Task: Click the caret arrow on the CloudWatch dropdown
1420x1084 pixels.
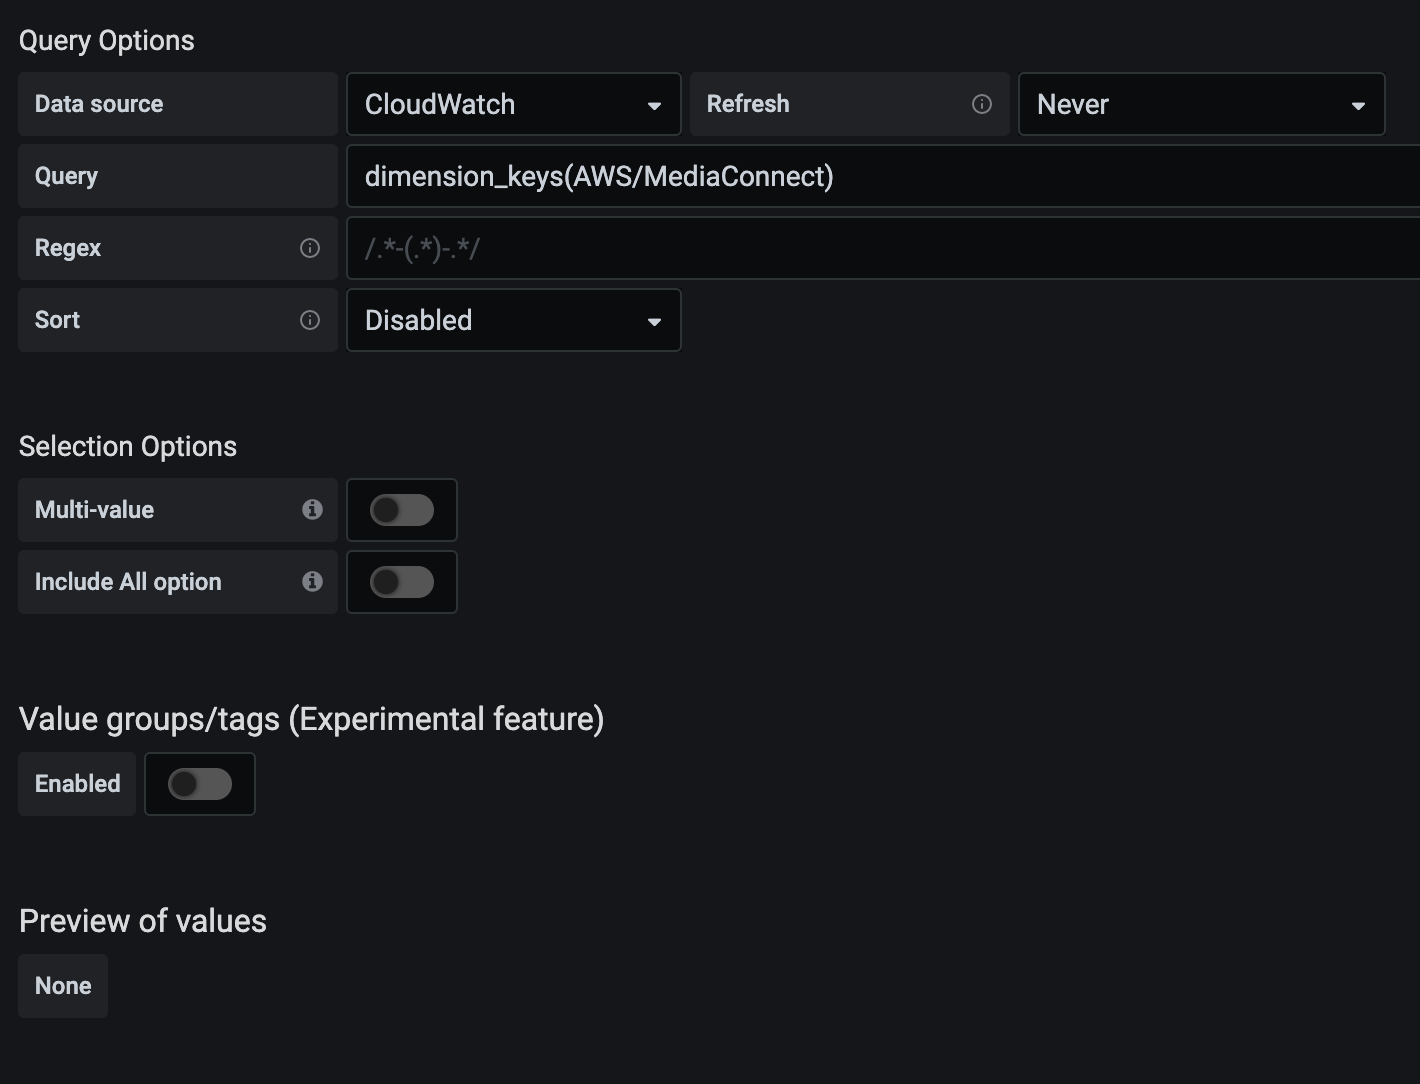Action: [x=655, y=104]
